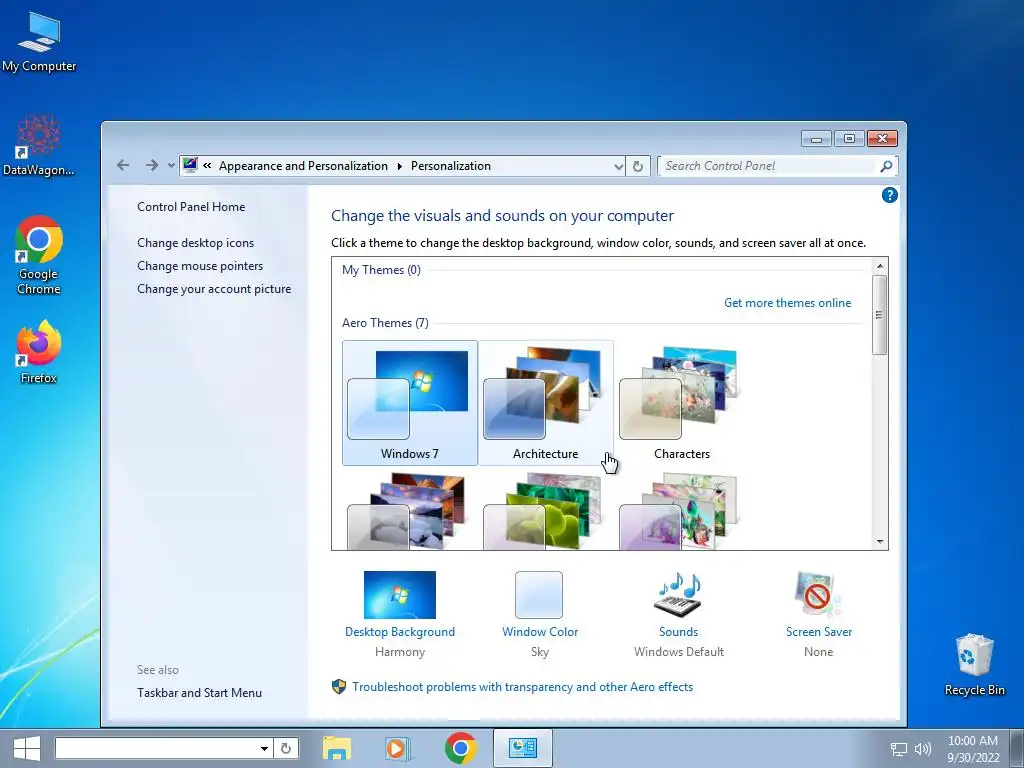Open the volume tray icon
Viewport: 1024px width, 768px height.
pyautogui.click(x=923, y=749)
